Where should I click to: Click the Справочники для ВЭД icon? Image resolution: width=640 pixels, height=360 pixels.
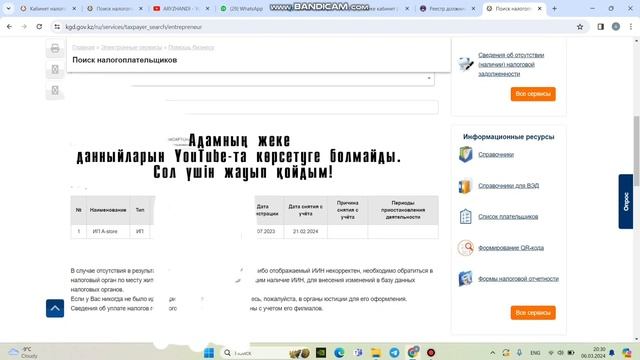click(465, 186)
